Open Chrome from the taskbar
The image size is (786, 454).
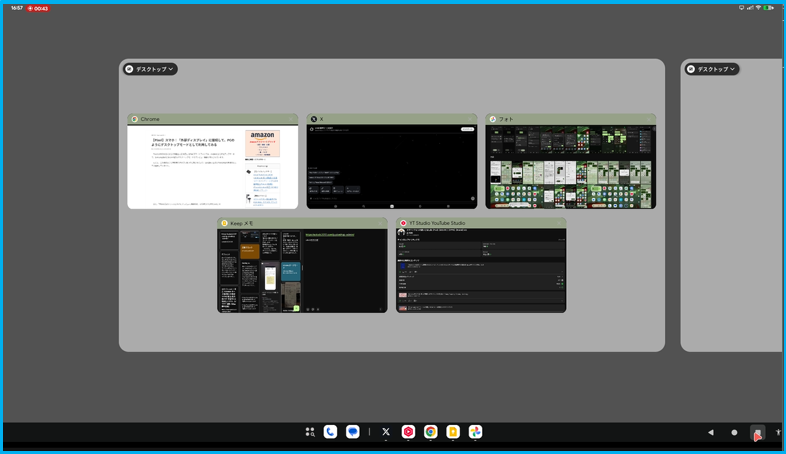pos(430,432)
